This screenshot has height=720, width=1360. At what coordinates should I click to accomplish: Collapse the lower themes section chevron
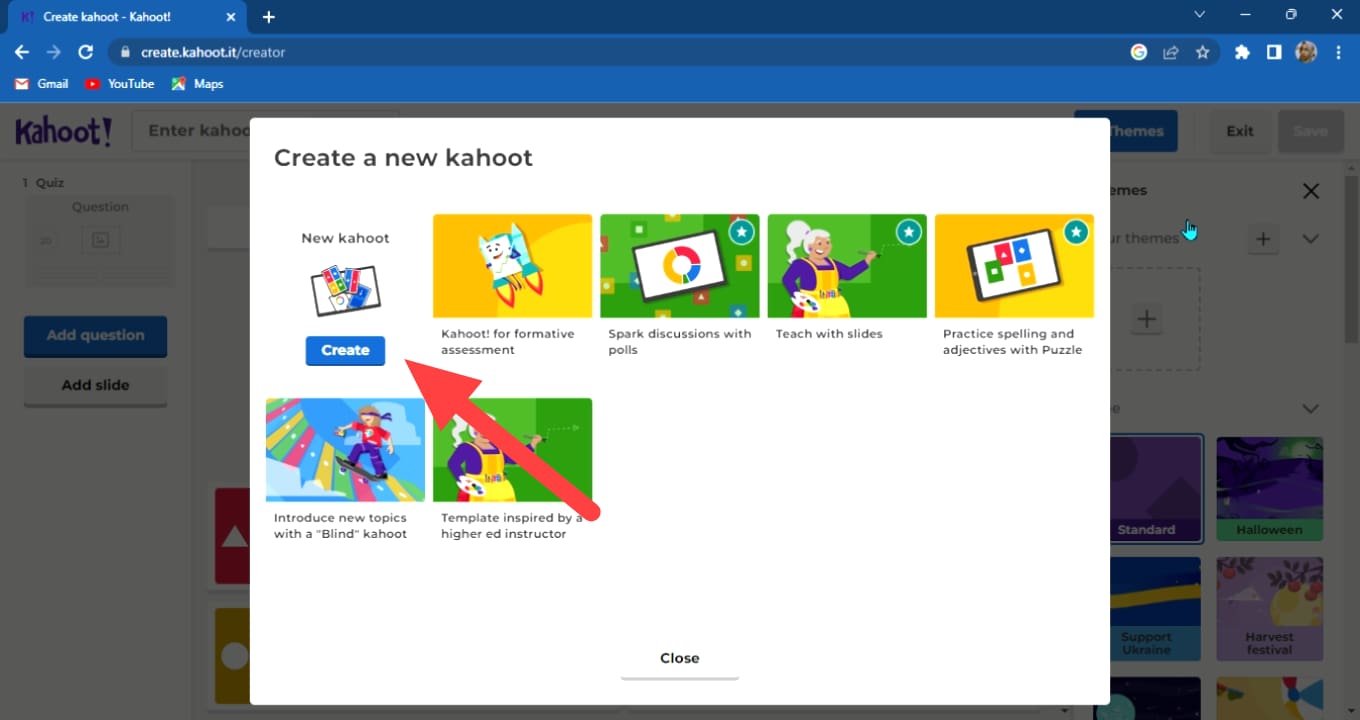[x=1310, y=408]
